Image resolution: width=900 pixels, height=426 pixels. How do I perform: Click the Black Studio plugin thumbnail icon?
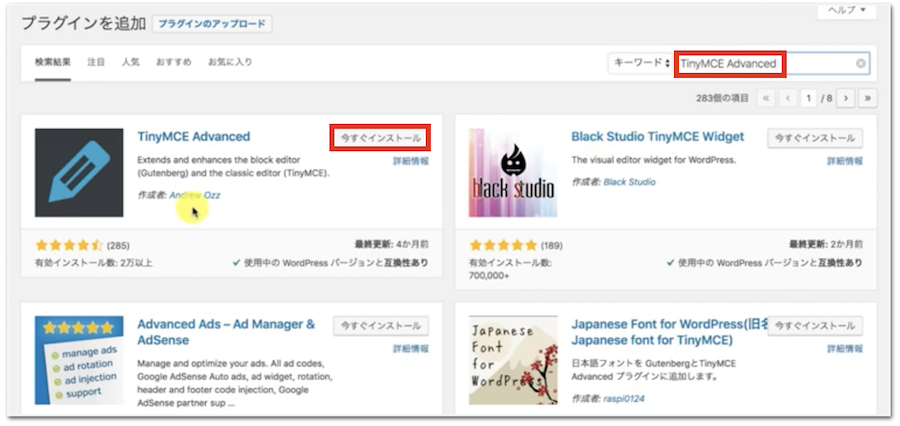click(512, 172)
